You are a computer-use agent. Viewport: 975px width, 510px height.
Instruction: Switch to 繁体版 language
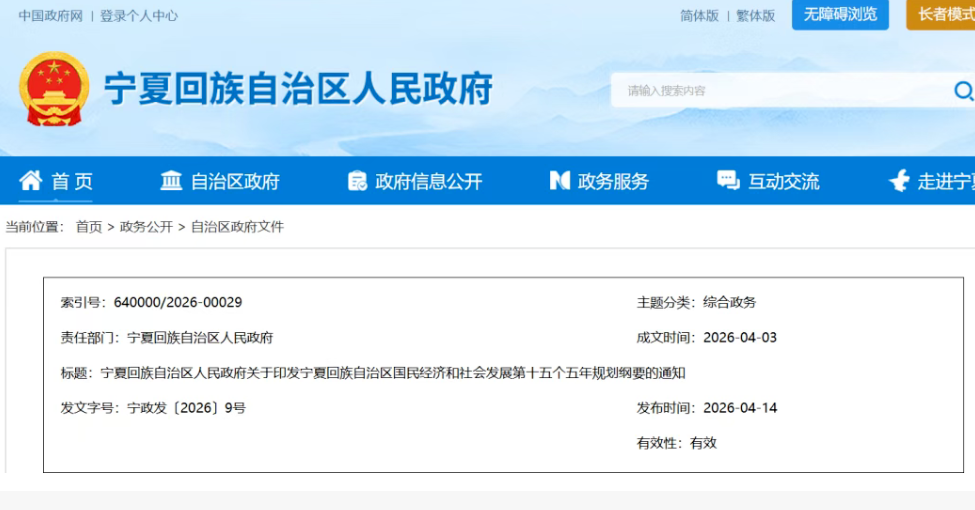(755, 15)
